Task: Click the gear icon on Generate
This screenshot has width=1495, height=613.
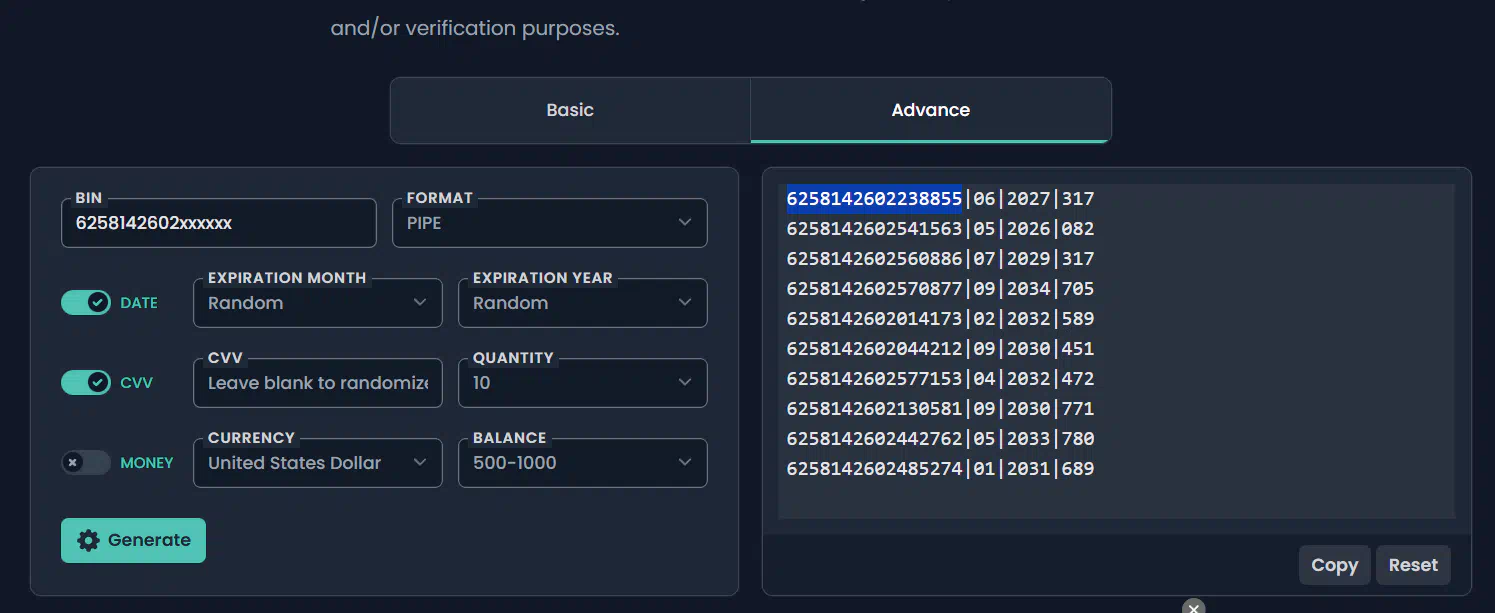Action: 88,540
